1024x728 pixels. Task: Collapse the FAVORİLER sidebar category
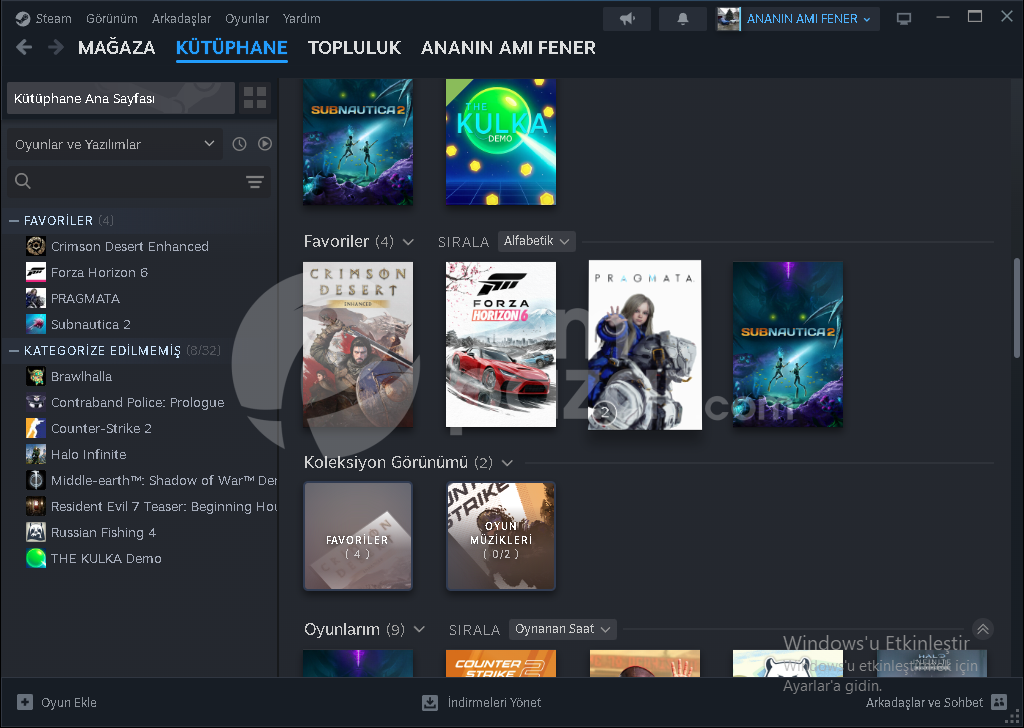[x=14, y=221]
